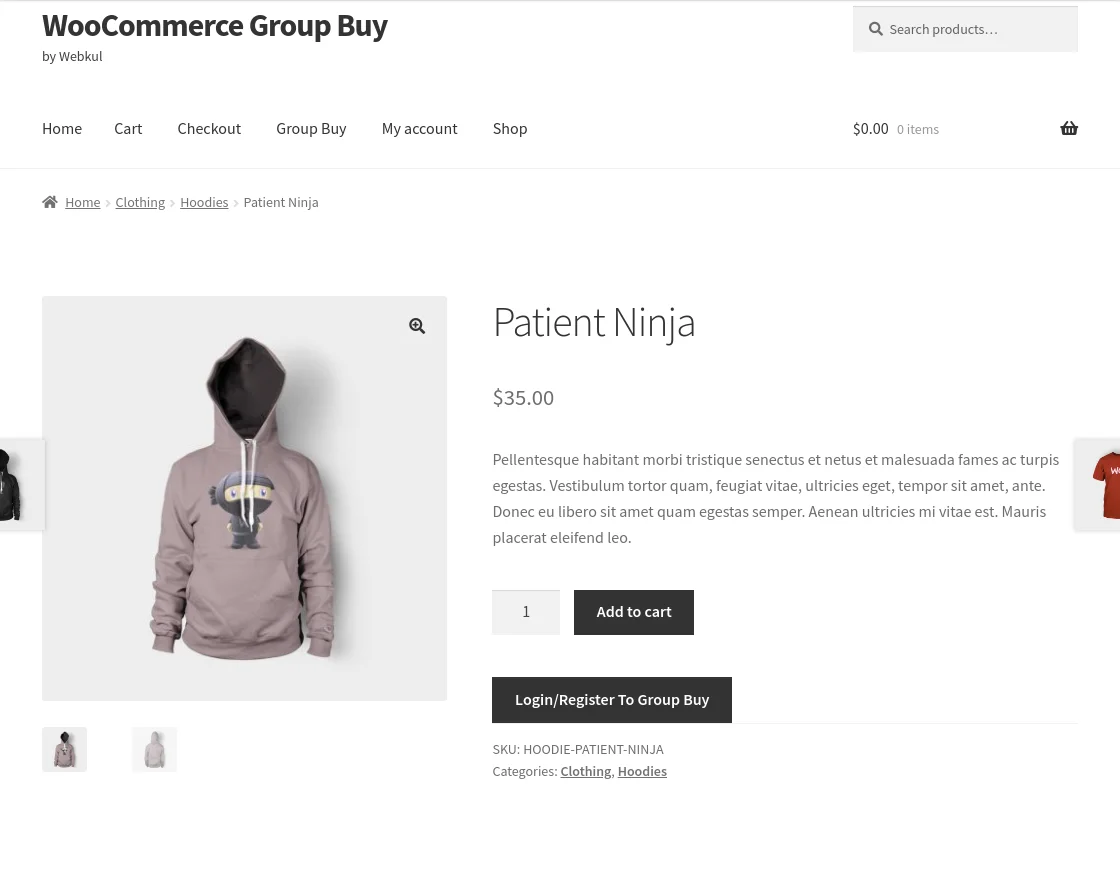Click the product quantity input field

point(526,611)
